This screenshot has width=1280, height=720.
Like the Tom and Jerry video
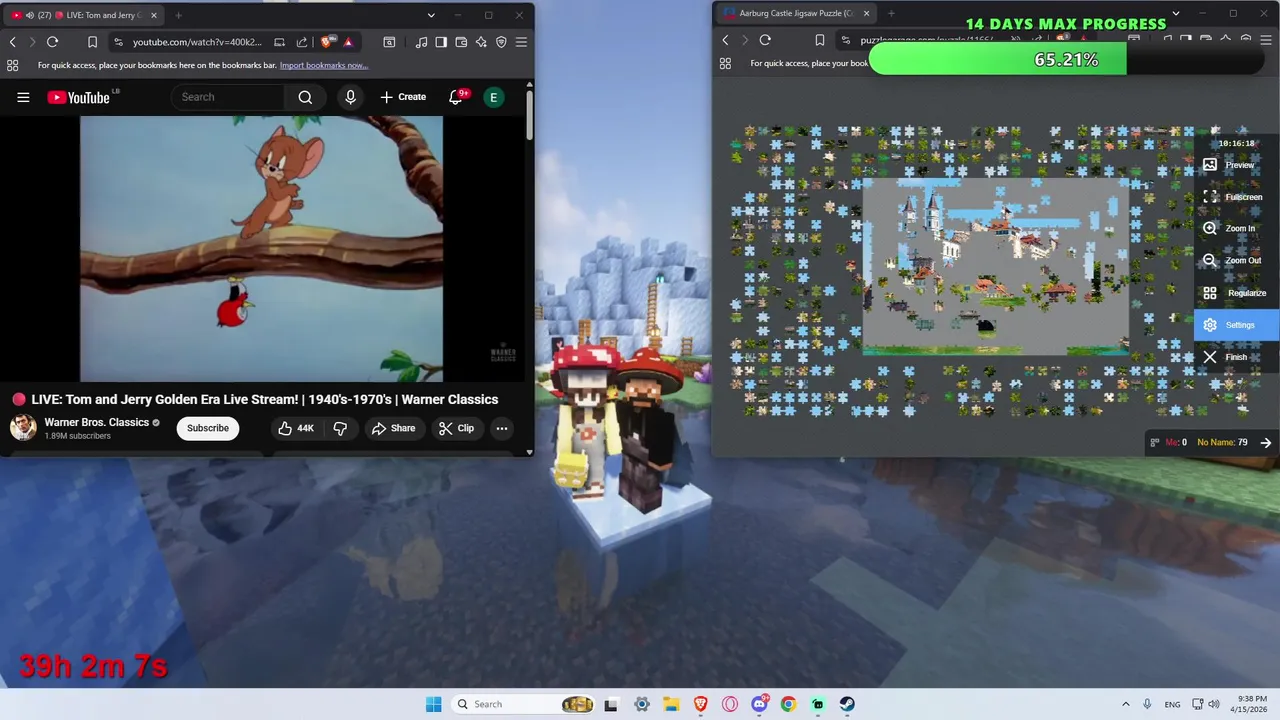(296, 428)
